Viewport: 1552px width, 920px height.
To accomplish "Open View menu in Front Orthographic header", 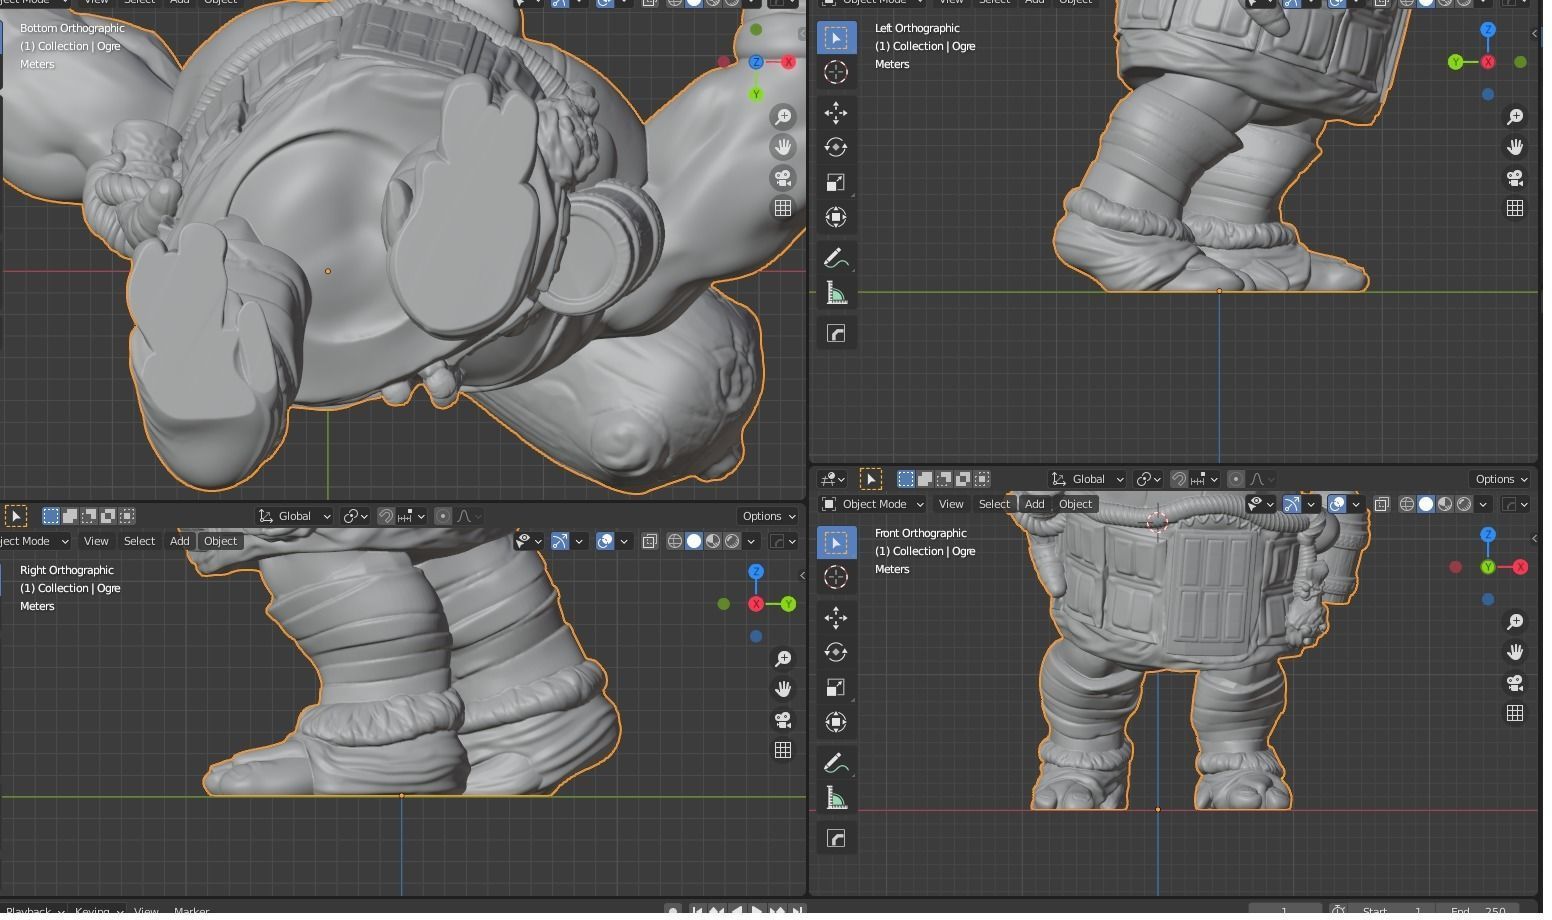I will pos(951,505).
